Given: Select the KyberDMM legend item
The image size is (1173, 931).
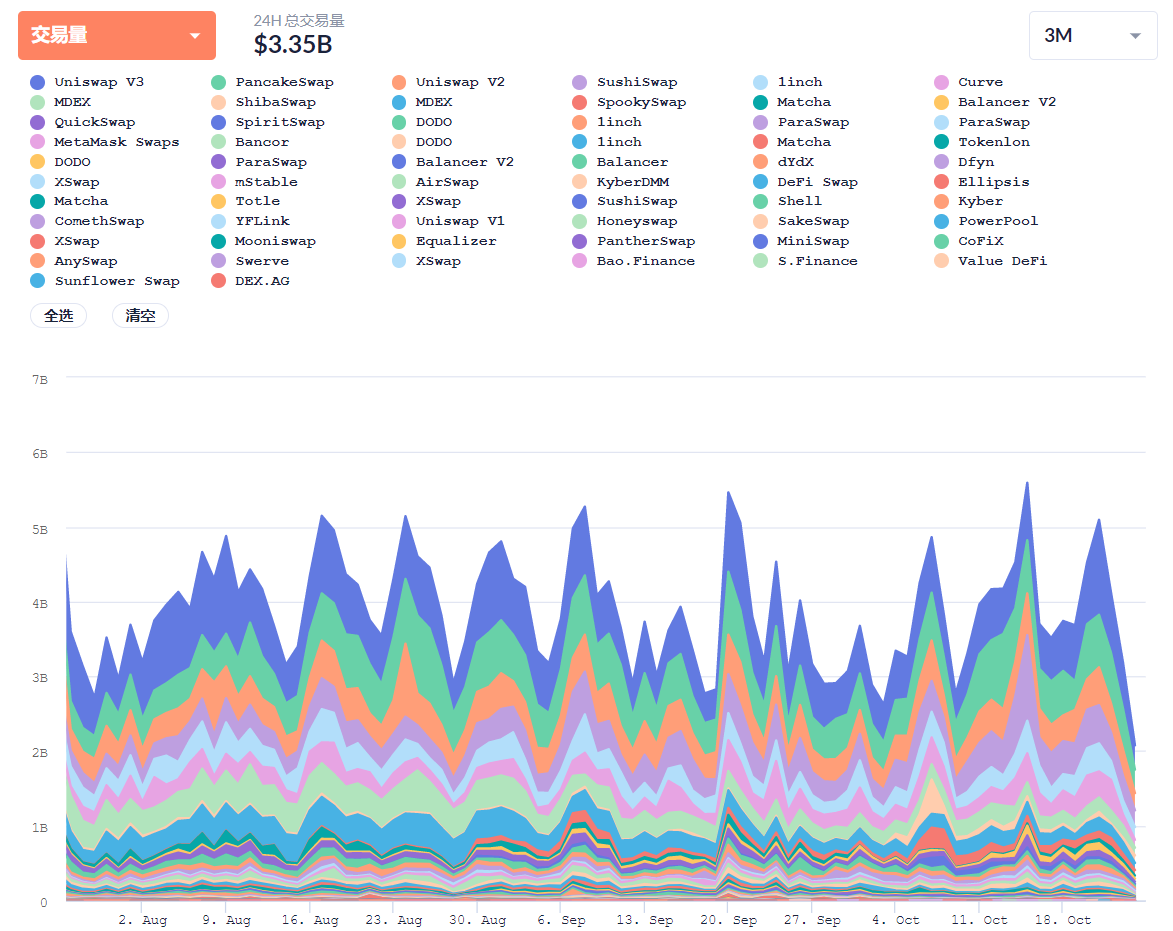Looking at the screenshot, I should coord(621,182).
